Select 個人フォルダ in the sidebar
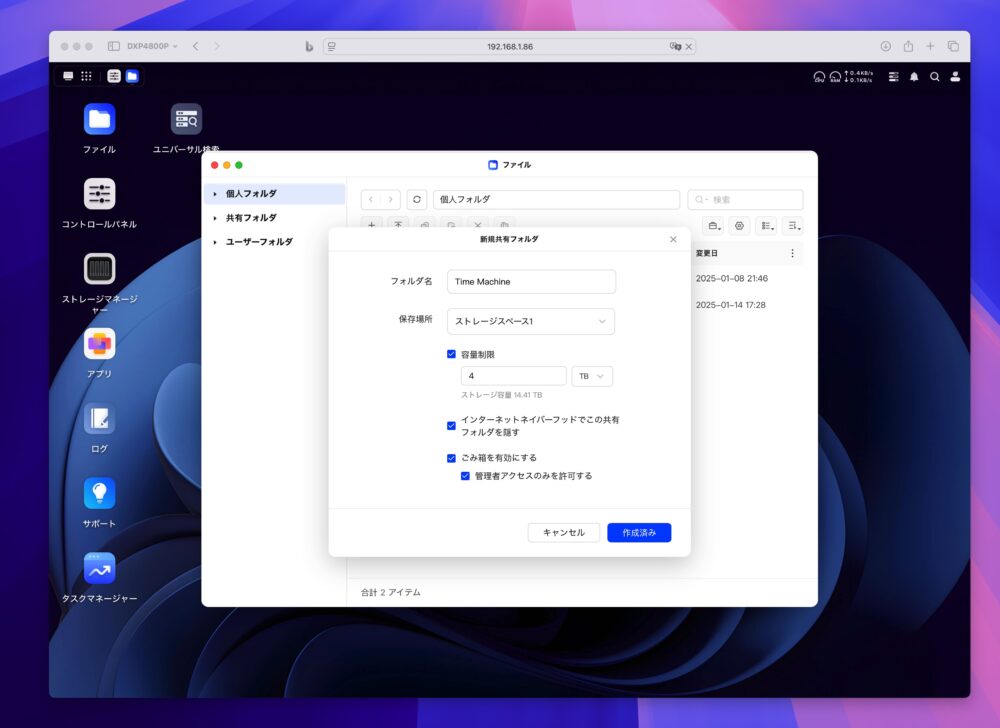Viewport: 1000px width, 728px height. [x=251, y=194]
